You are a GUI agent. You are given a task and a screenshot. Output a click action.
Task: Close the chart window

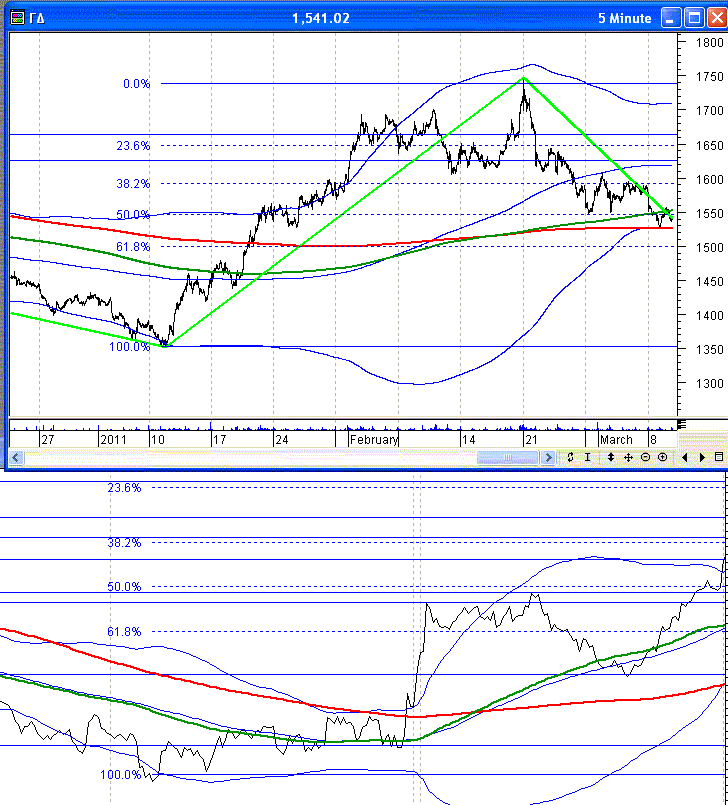(x=715, y=18)
